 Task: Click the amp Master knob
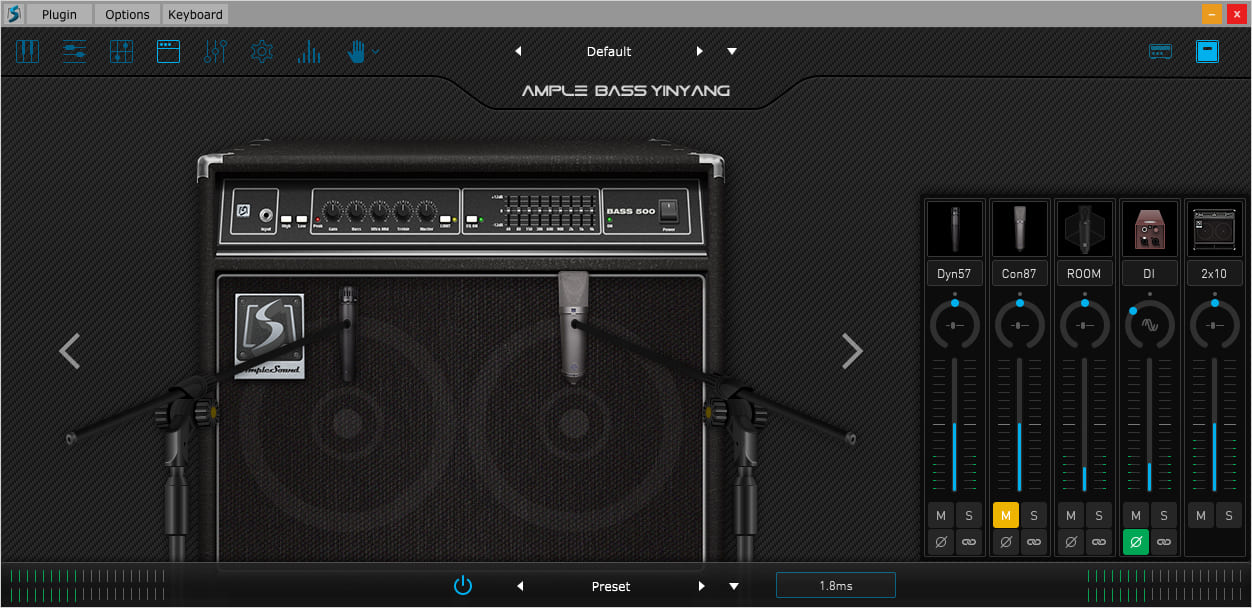coord(426,211)
